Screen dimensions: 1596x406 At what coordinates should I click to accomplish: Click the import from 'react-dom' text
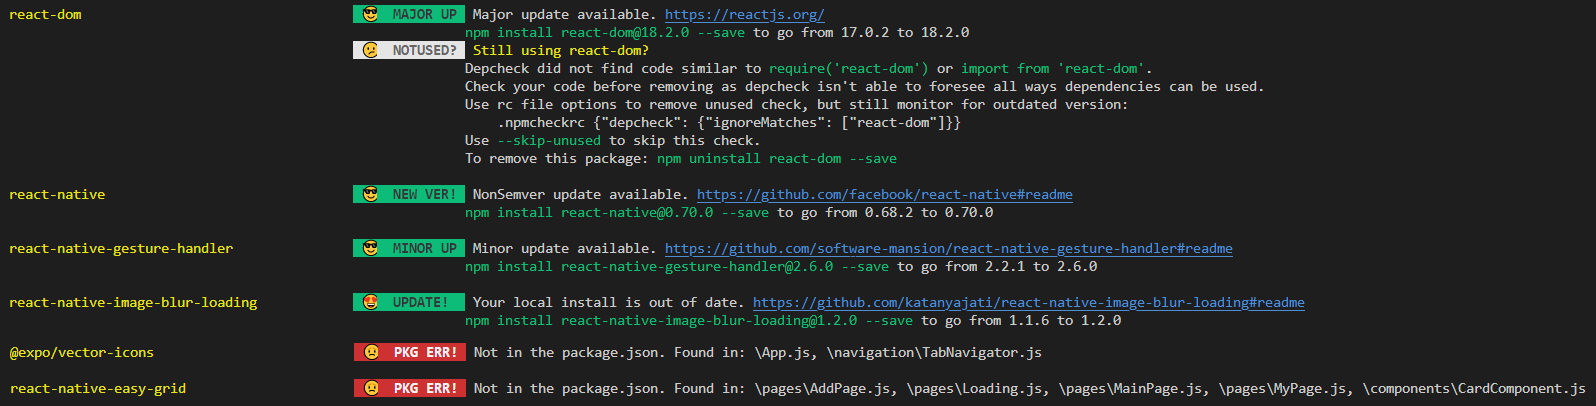[1053, 69]
